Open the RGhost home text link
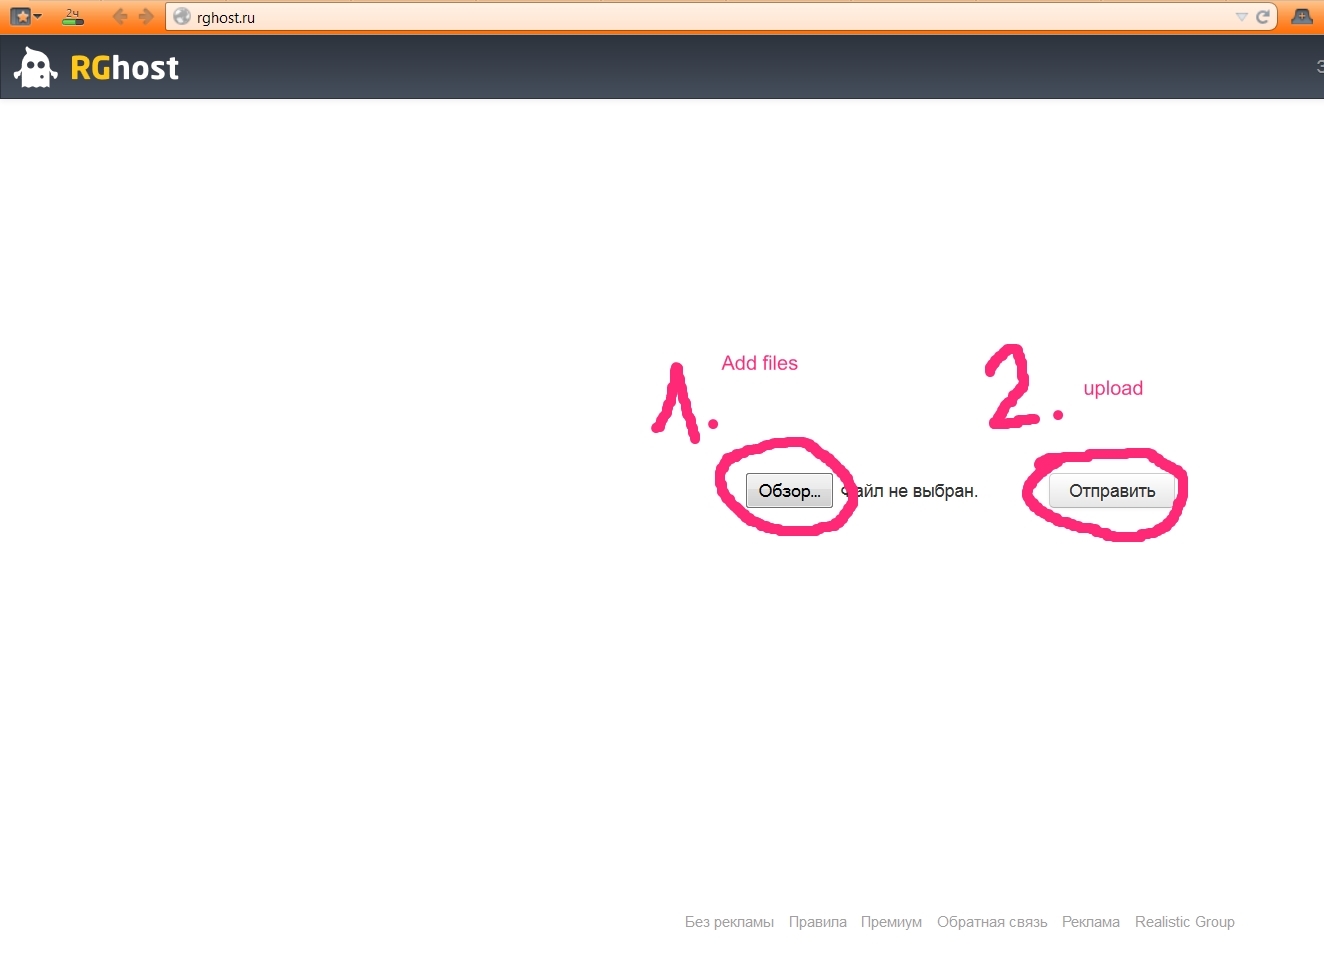The width and height of the screenshot is (1324, 954). pos(125,68)
